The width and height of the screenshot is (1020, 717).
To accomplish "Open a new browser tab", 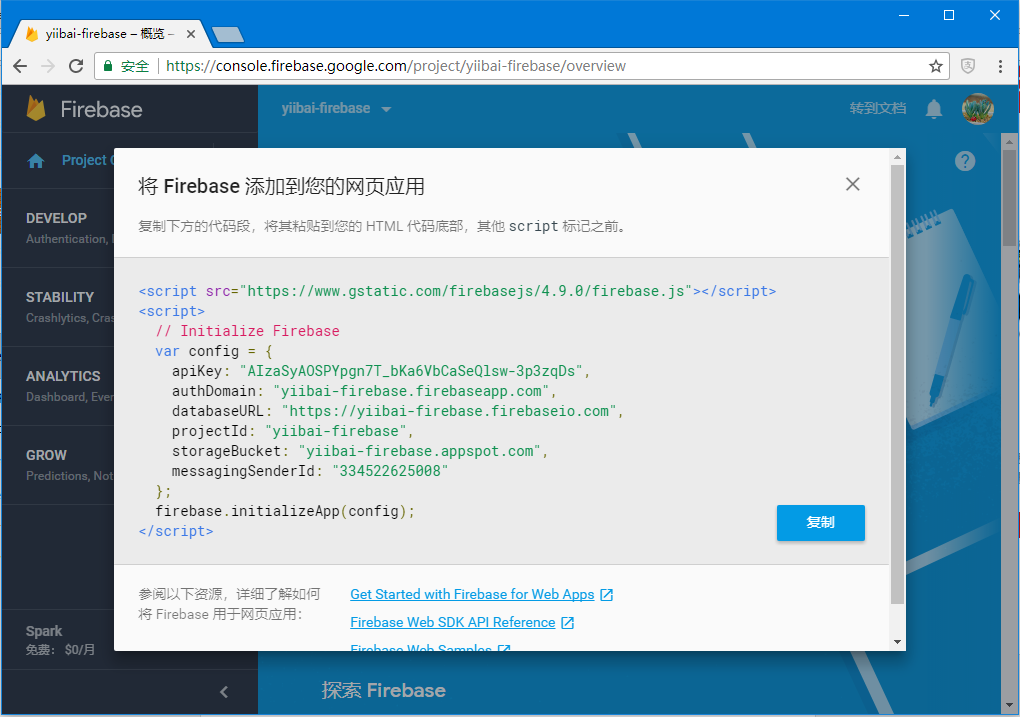I will [228, 34].
